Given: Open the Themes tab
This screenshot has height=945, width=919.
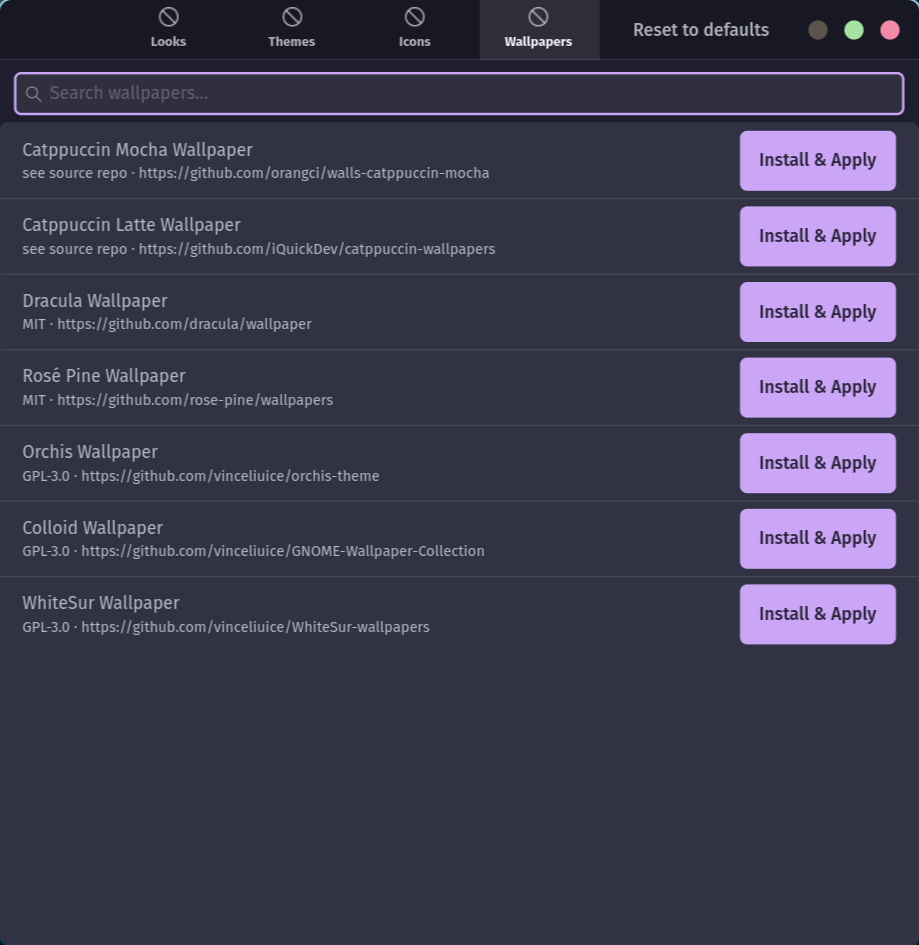Looking at the screenshot, I should coord(292,30).
